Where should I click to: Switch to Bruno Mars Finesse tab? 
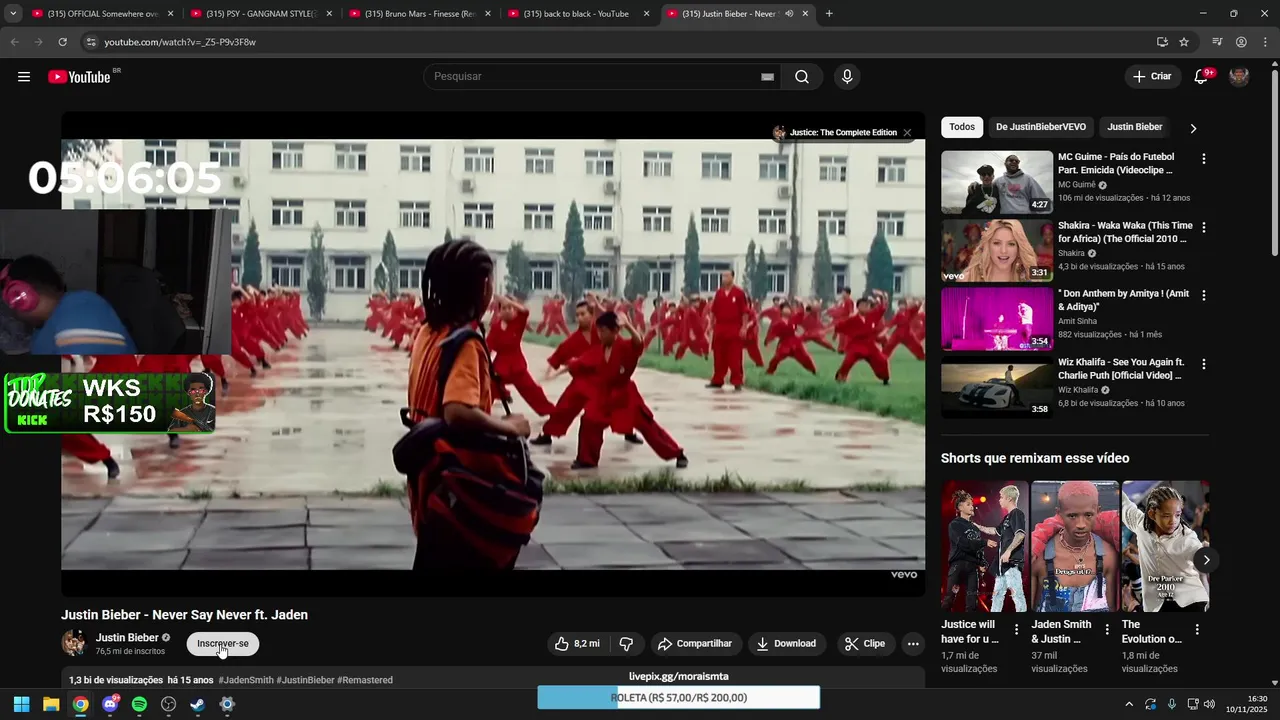point(419,14)
